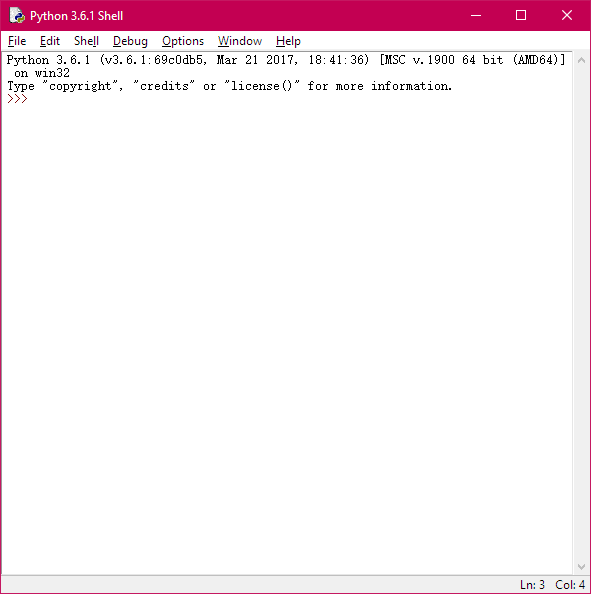The width and height of the screenshot is (591, 594).
Task: Open the Window menu
Action: [240, 41]
